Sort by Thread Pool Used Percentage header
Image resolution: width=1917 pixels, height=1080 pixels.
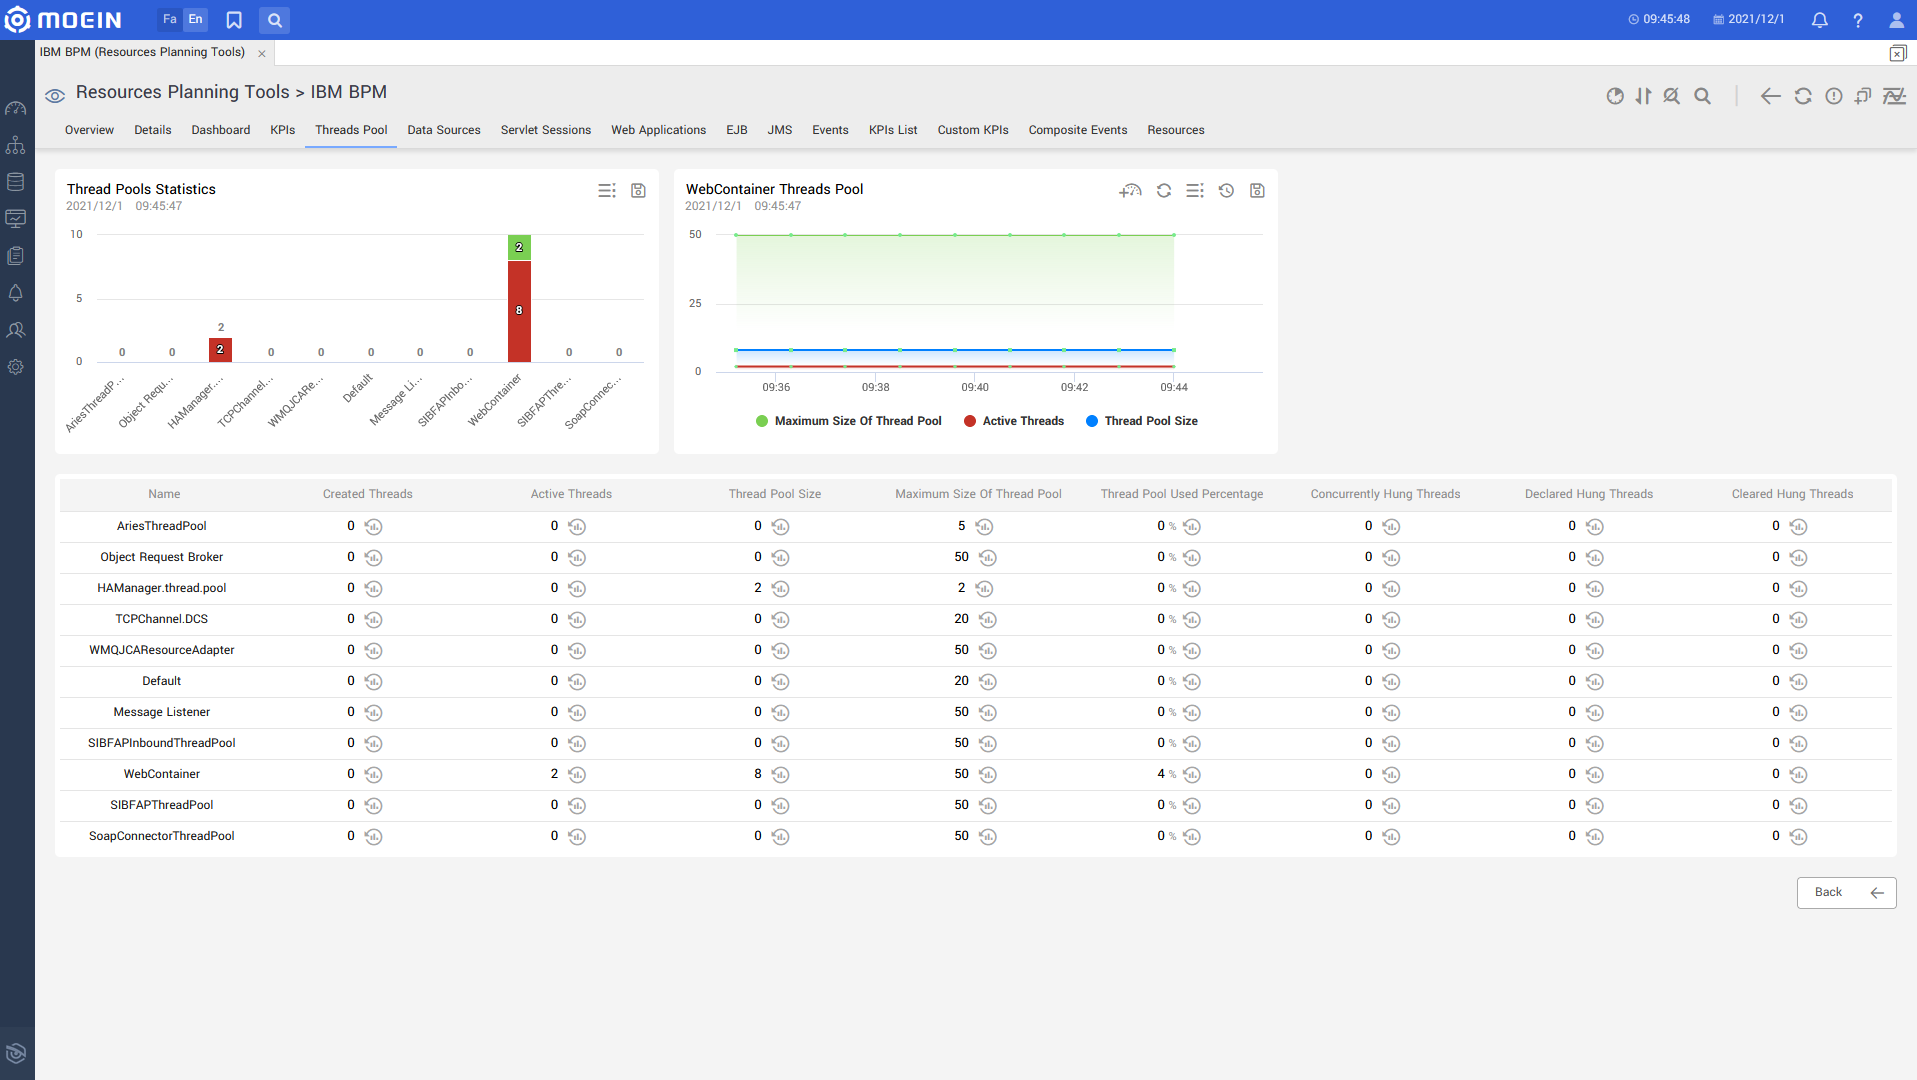[1182, 494]
